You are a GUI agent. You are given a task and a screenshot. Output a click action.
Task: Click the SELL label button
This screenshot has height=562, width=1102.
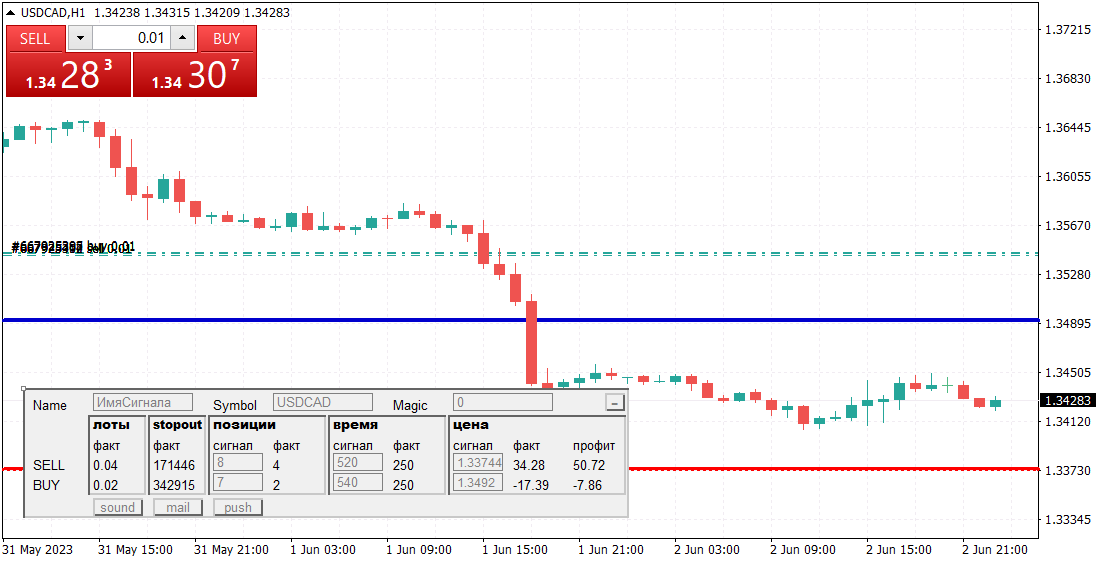[35, 39]
